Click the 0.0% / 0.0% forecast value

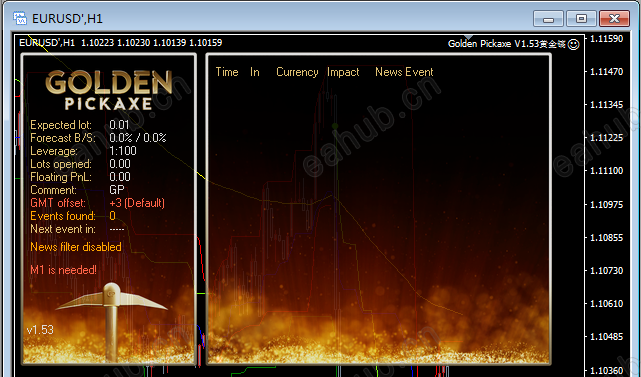pyautogui.click(x=138, y=138)
